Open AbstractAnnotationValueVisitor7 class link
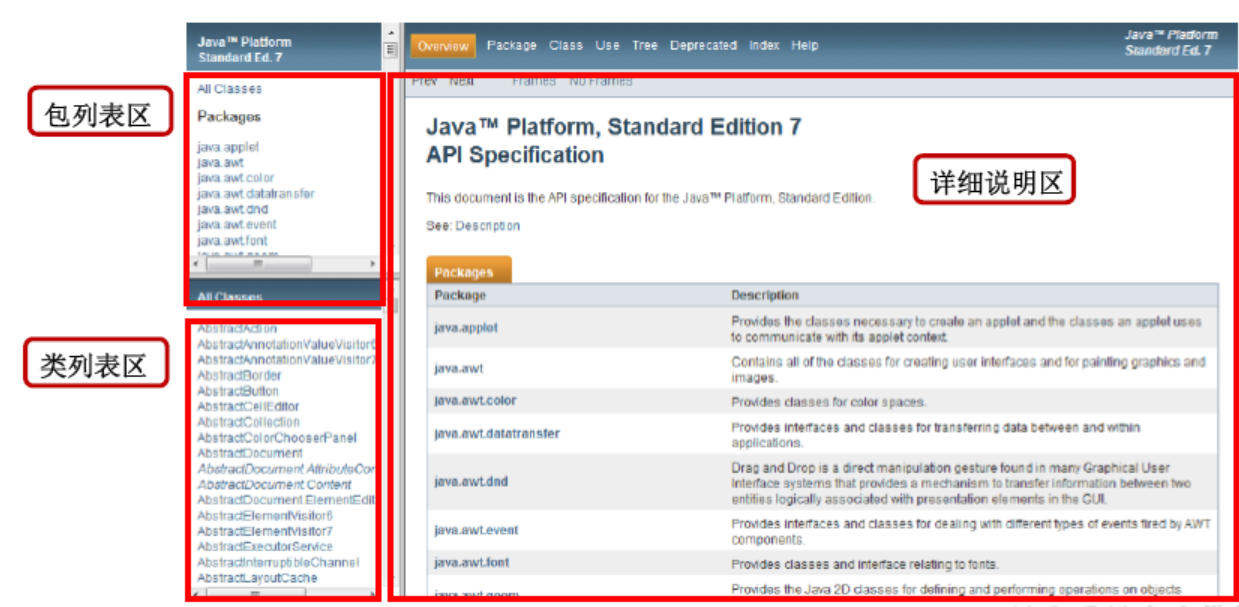 tap(286, 360)
